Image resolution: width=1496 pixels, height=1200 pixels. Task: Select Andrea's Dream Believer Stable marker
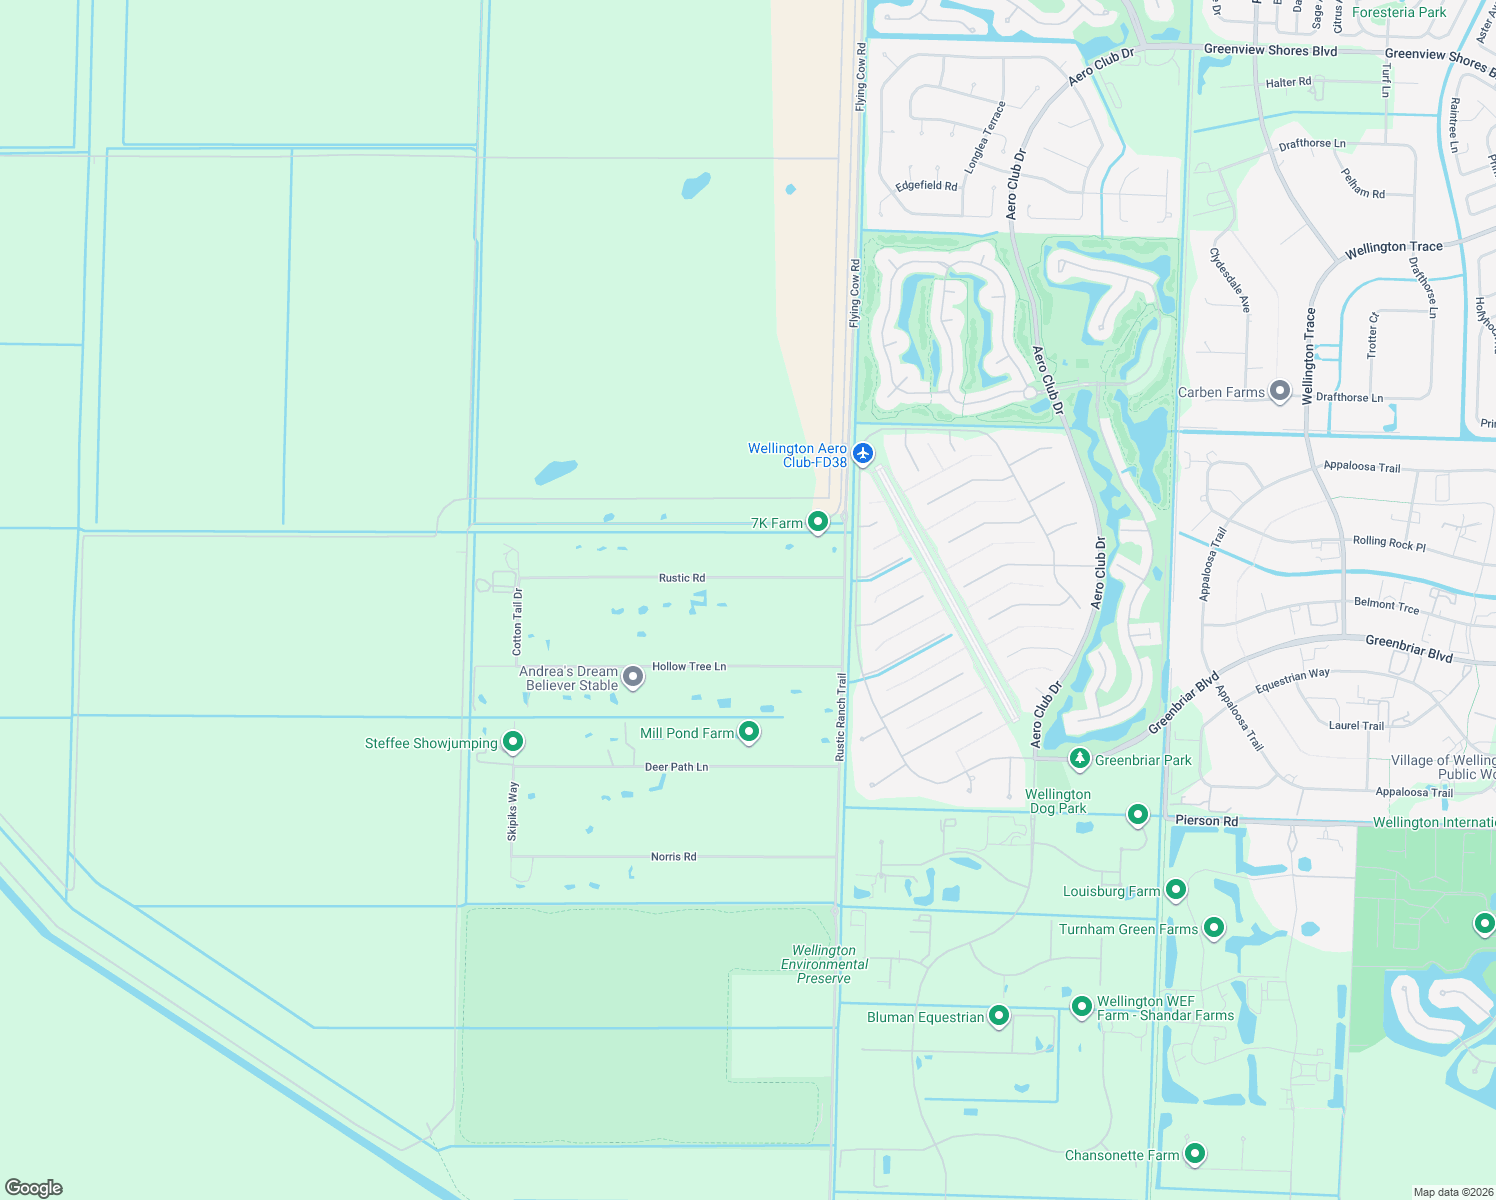coord(632,676)
